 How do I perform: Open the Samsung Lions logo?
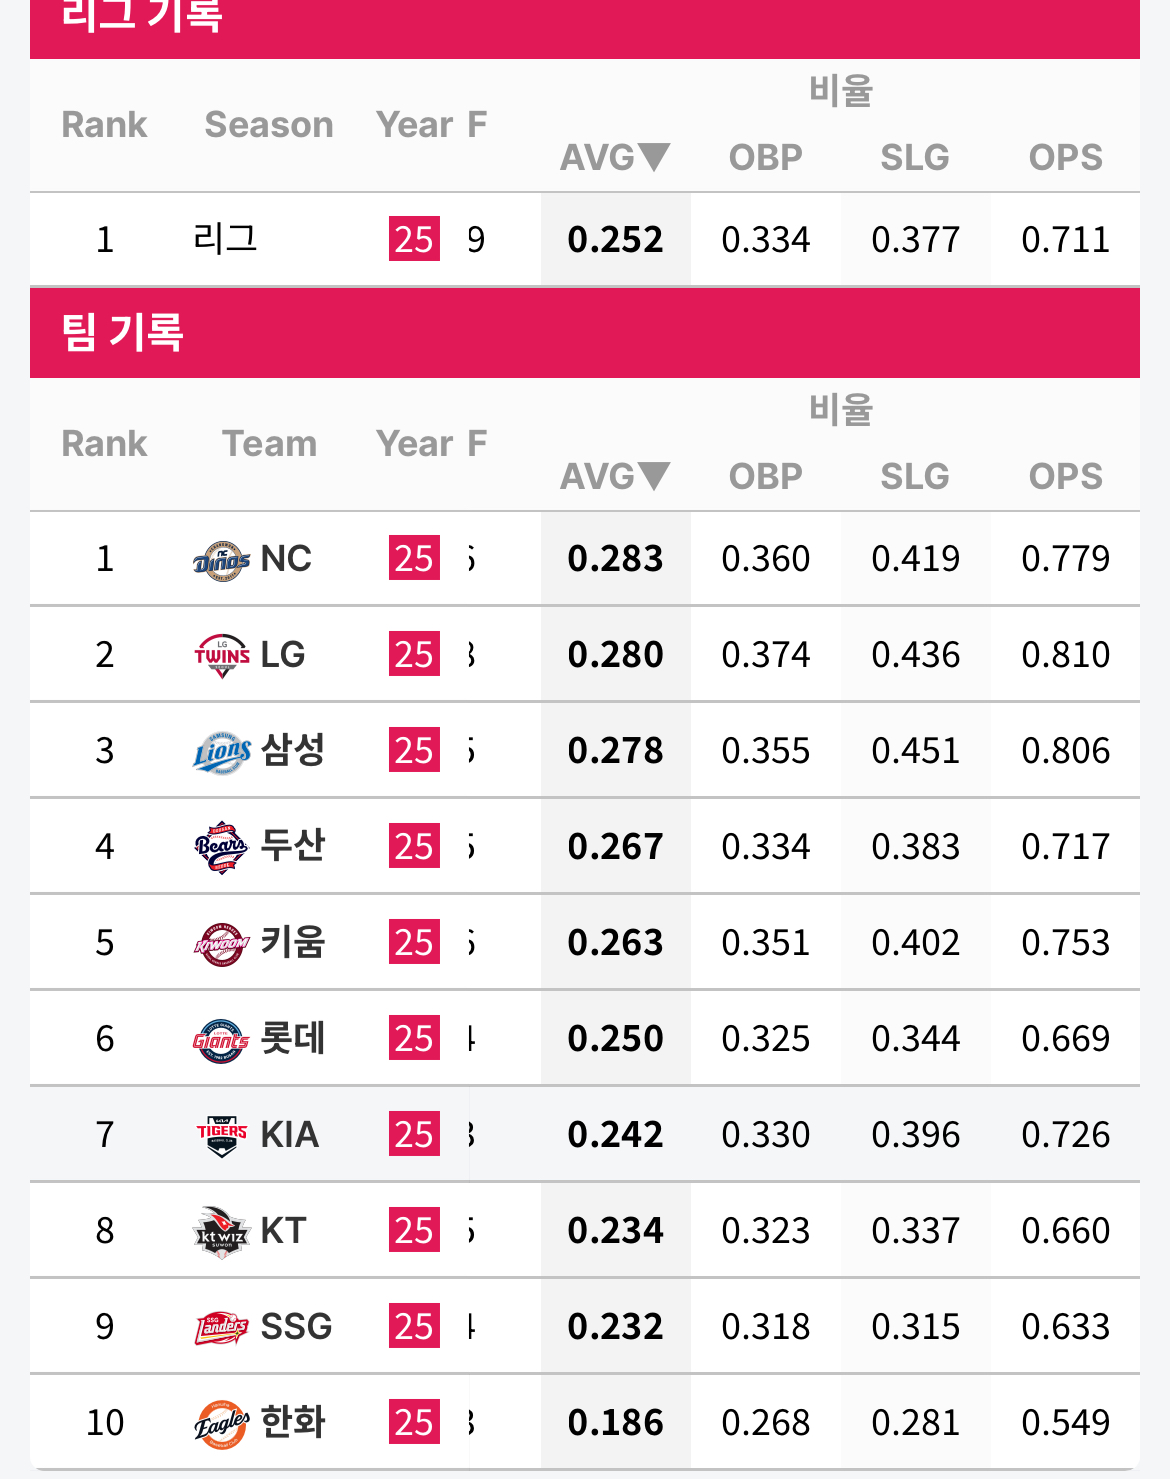point(221,752)
